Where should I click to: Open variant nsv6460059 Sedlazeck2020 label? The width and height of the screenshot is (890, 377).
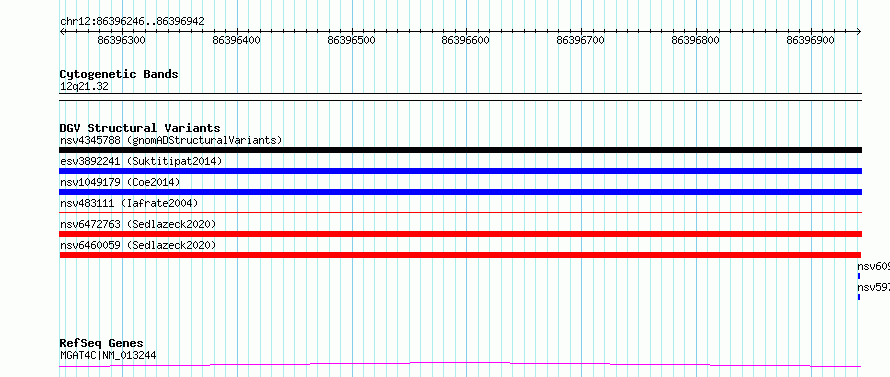click(138, 245)
